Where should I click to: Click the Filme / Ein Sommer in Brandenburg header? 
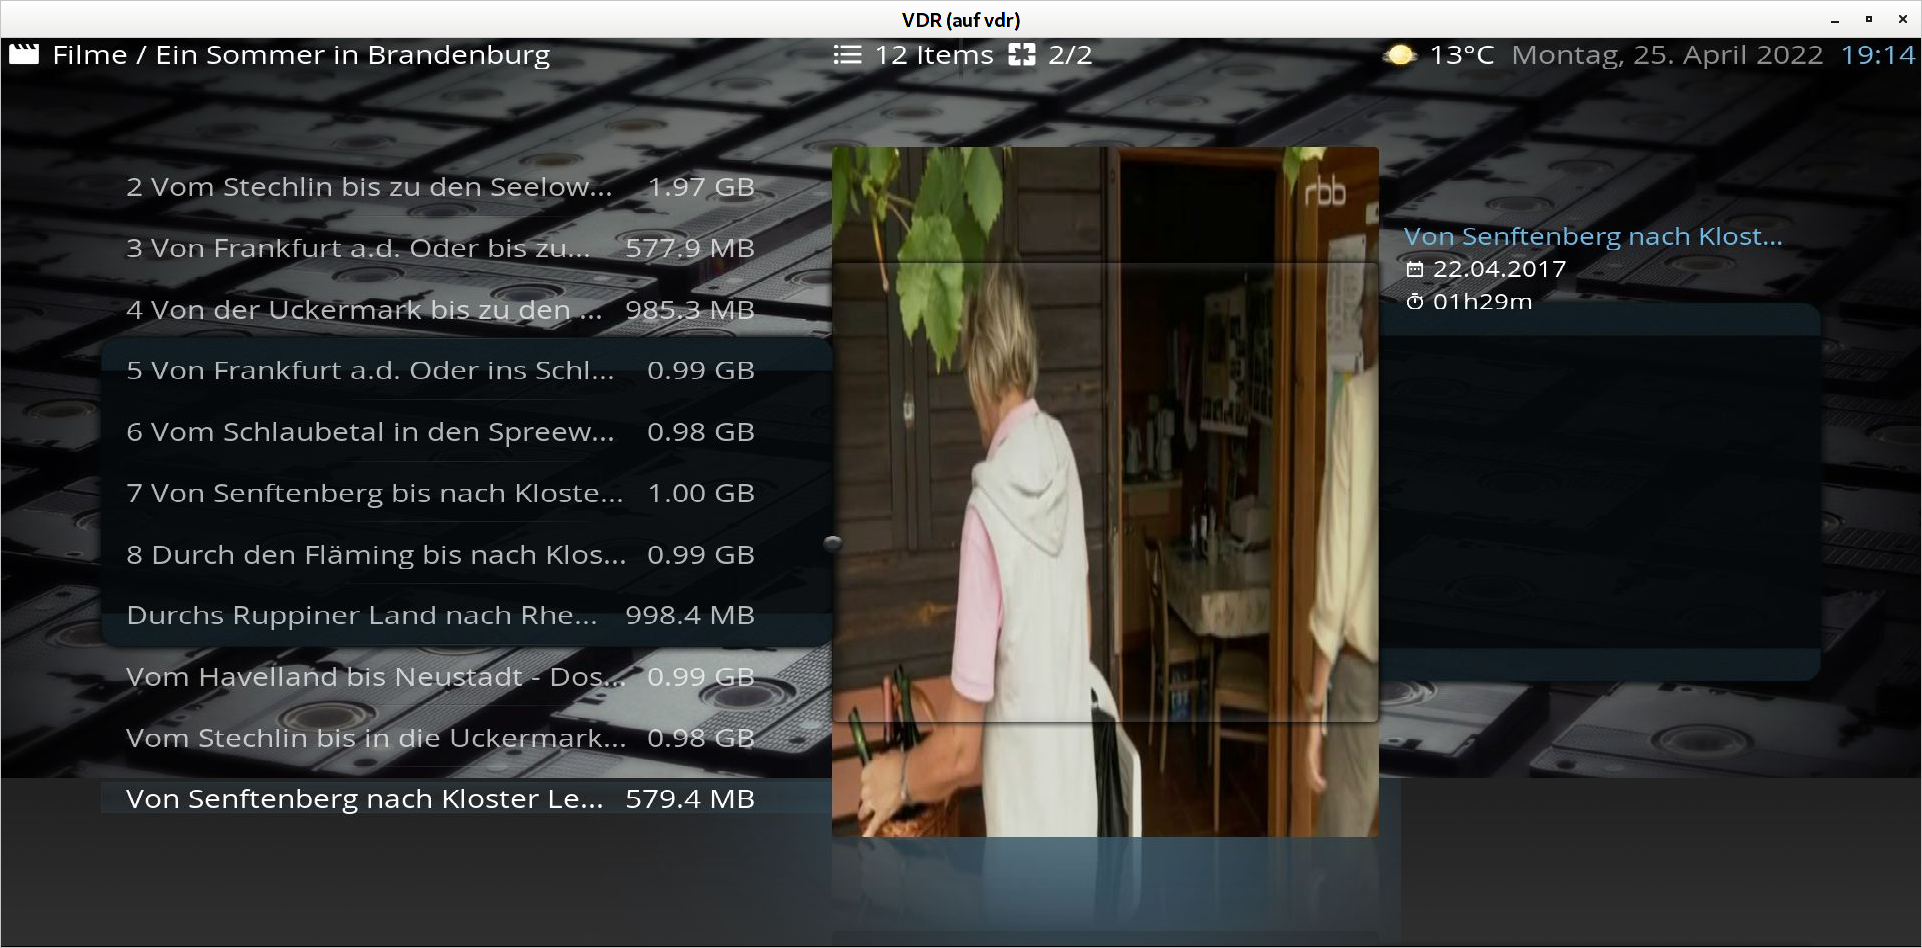[301, 55]
